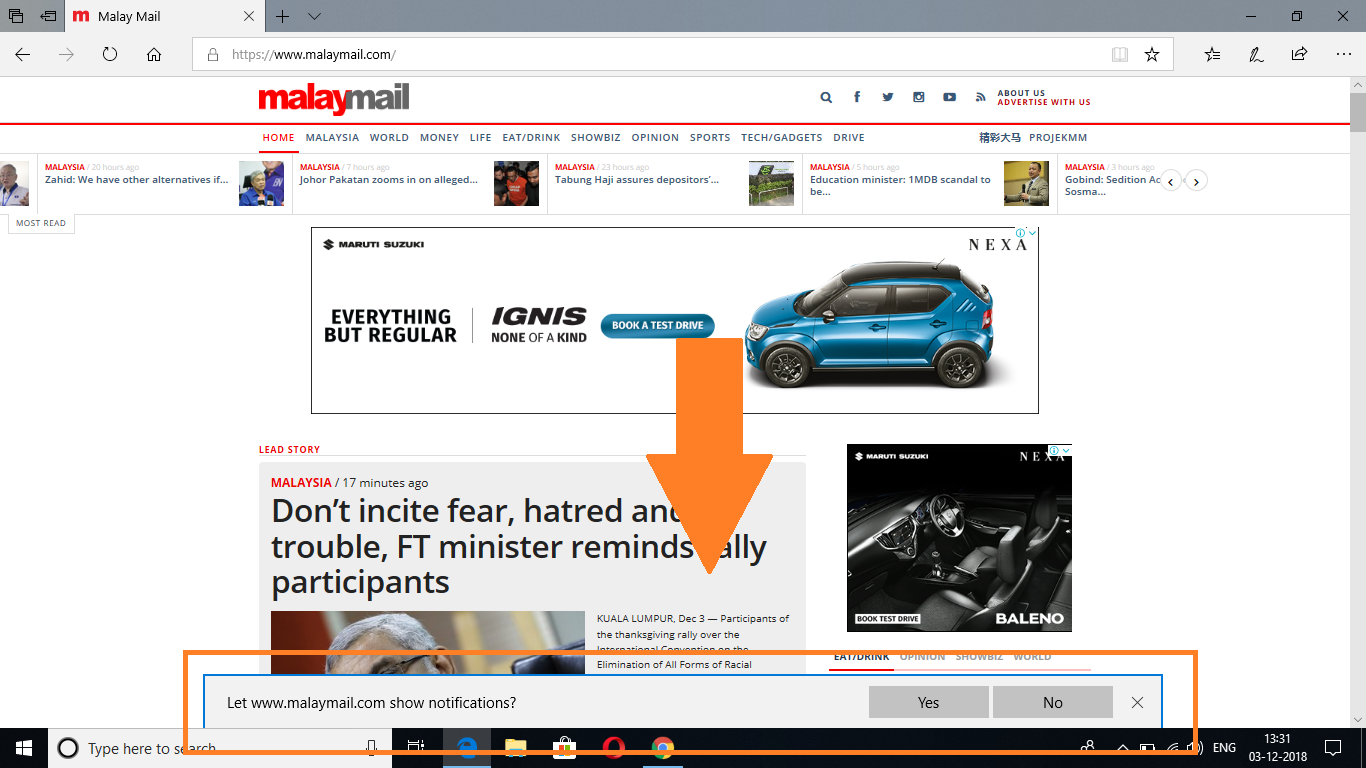Open the SPORTS section
Viewport: 1366px width, 768px height.
coord(710,138)
